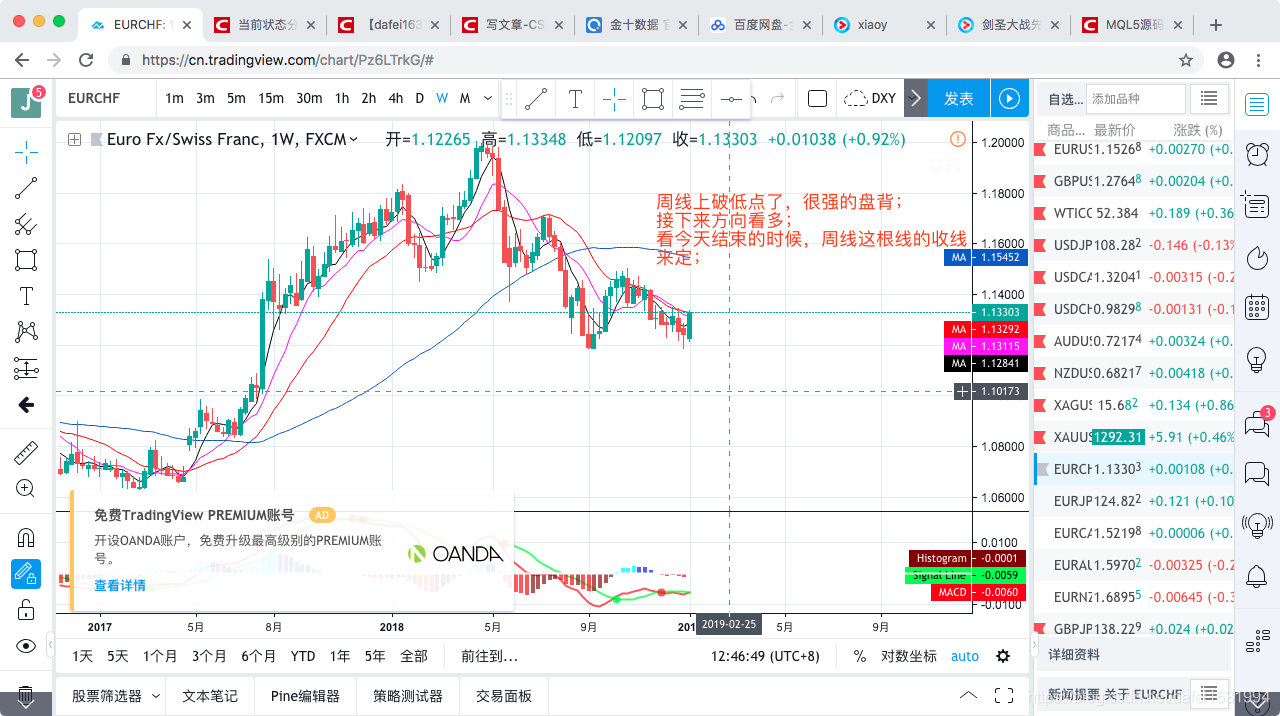Open the 交易面板 tab
The width and height of the screenshot is (1280, 716).
(x=504, y=695)
